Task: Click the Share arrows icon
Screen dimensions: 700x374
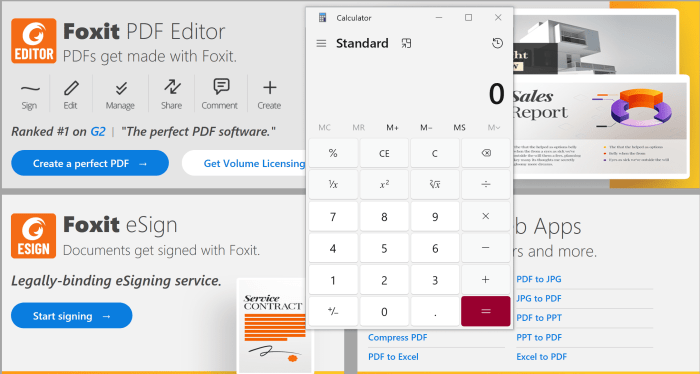Action: click(172, 87)
